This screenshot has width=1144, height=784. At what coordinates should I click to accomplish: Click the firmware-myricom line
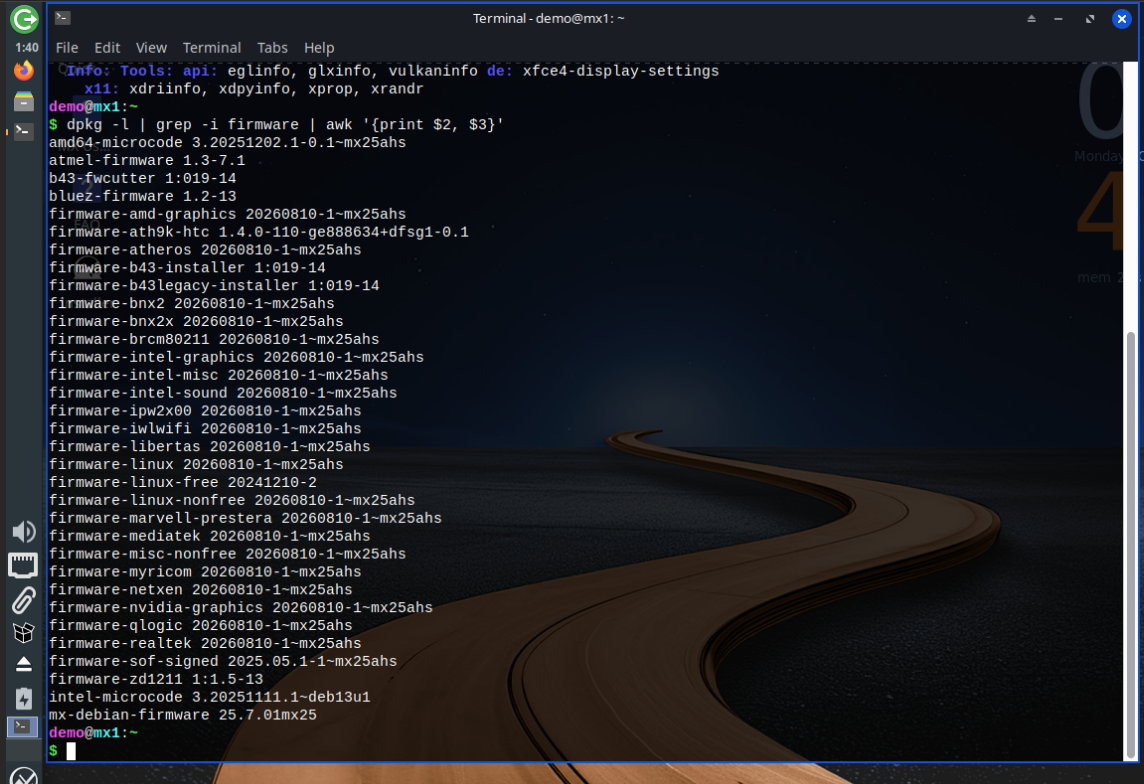click(x=205, y=572)
